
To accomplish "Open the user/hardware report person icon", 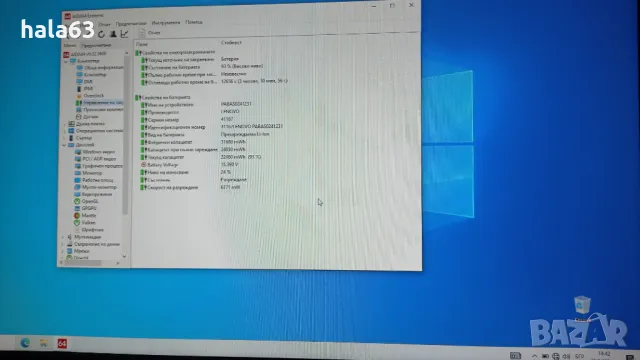I will [x=113, y=34].
